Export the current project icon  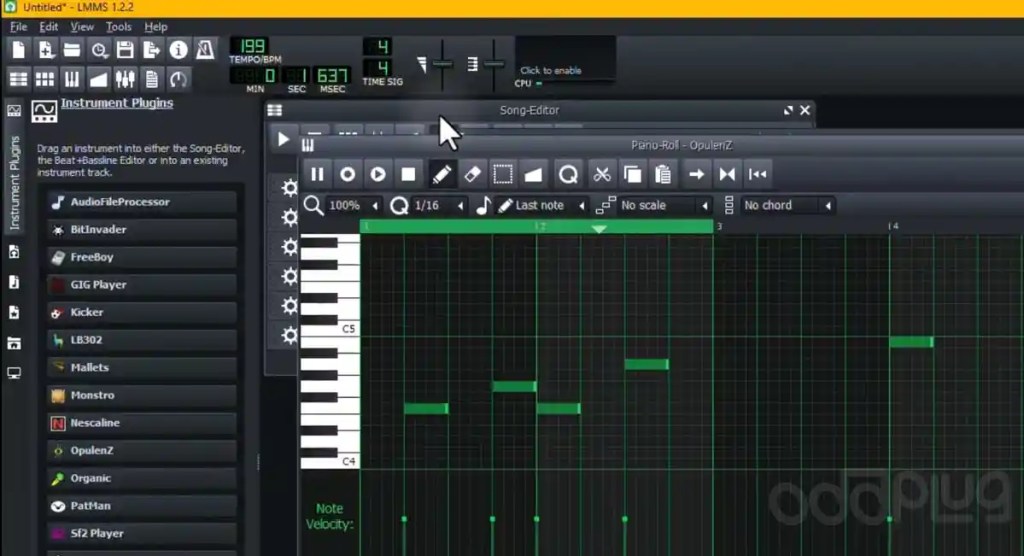click(152, 50)
